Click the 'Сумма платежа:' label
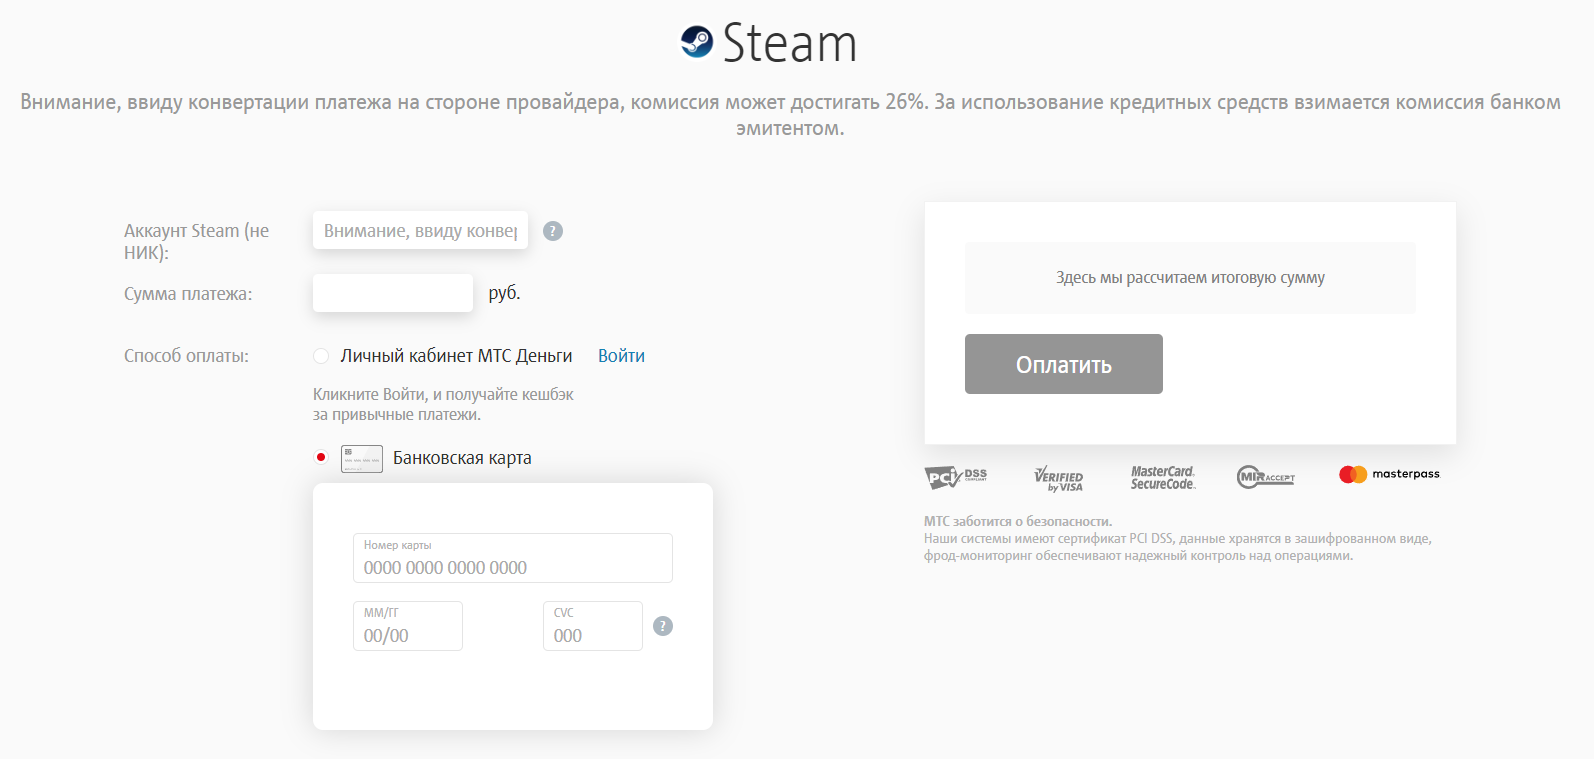This screenshot has height=759, width=1594. pos(188,294)
